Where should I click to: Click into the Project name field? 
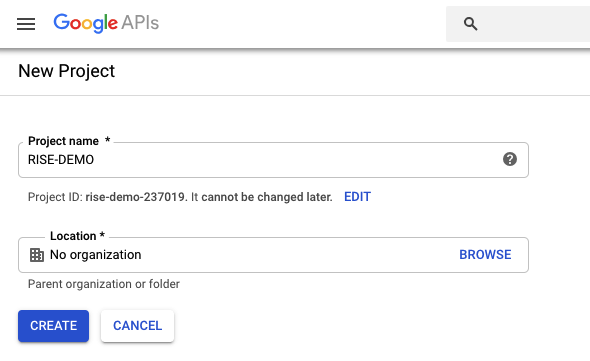[x=273, y=160]
